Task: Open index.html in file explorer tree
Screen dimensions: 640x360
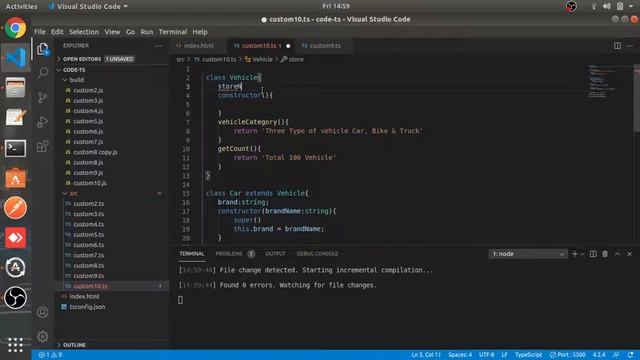Action: 84,297
